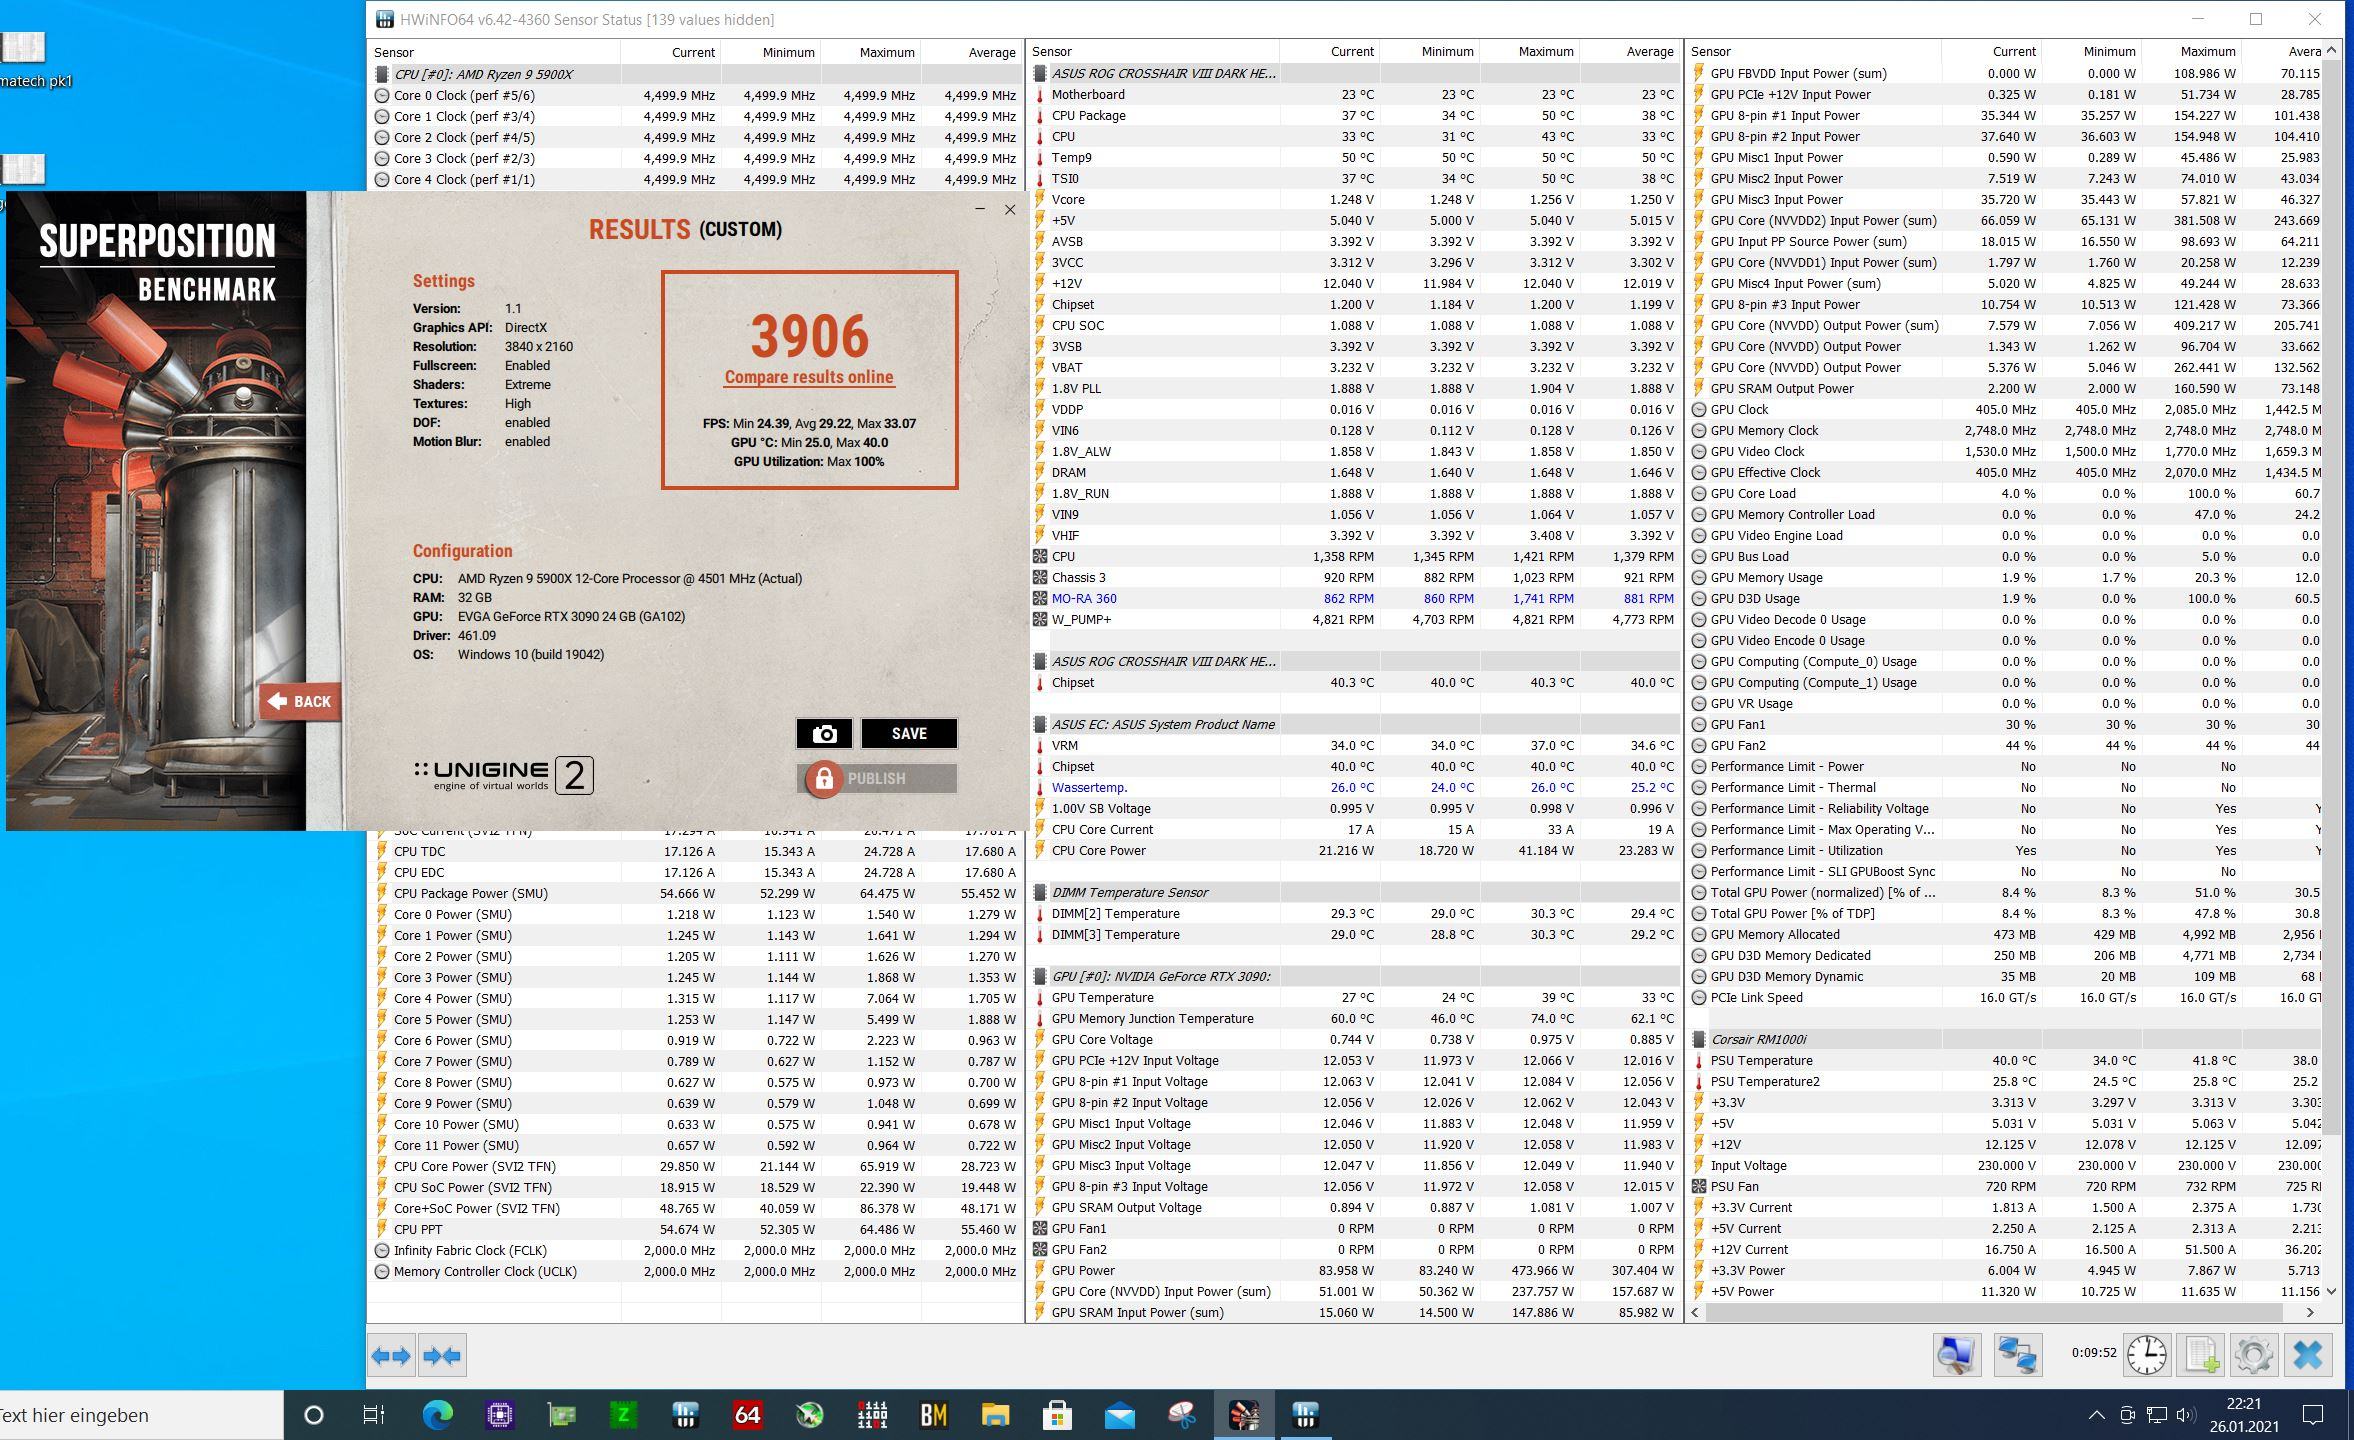The image size is (2354, 1440).
Task: Click horizontal scrollbar right arrow
Action: 2310,1312
